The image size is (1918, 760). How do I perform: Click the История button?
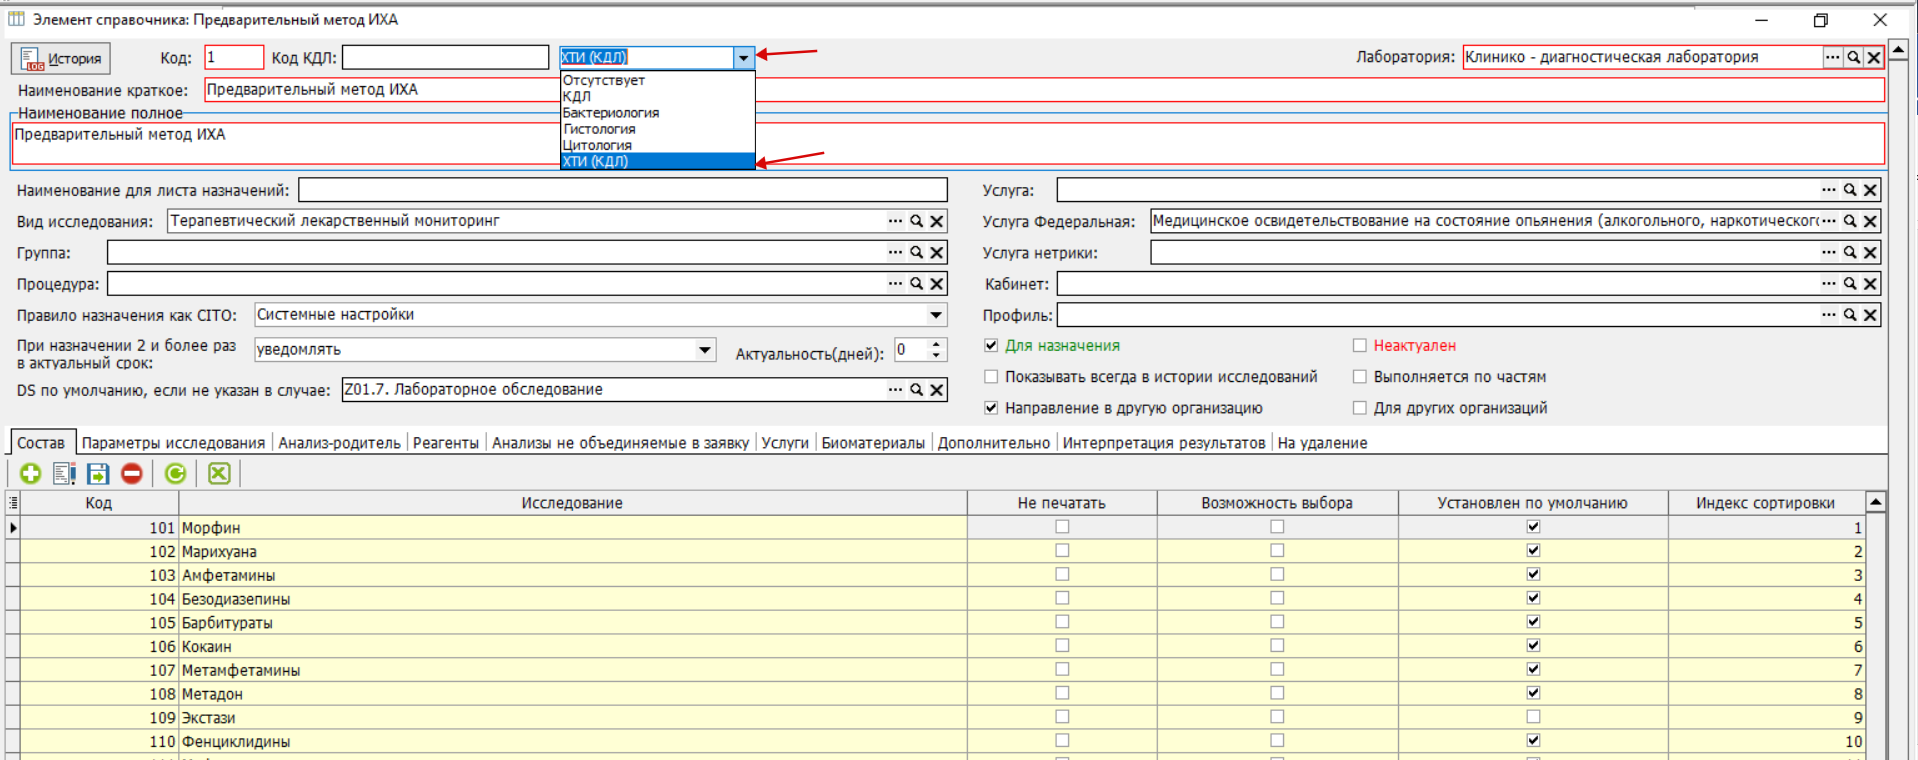(x=62, y=59)
